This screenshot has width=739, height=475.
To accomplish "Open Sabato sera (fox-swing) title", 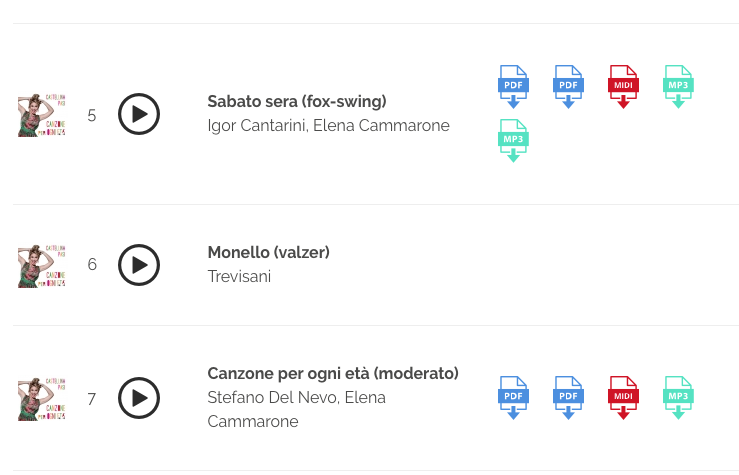I will tap(297, 102).
